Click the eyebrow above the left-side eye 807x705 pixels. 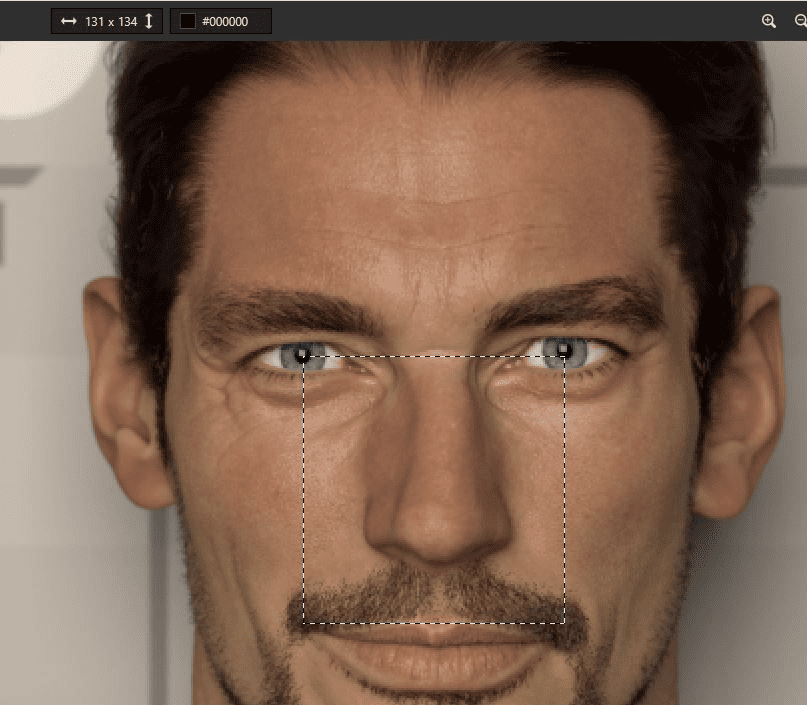[286, 311]
